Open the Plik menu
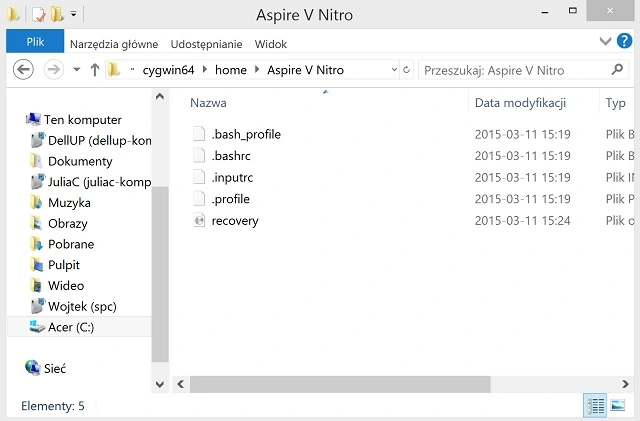640x421 pixels. pyautogui.click(x=35, y=44)
